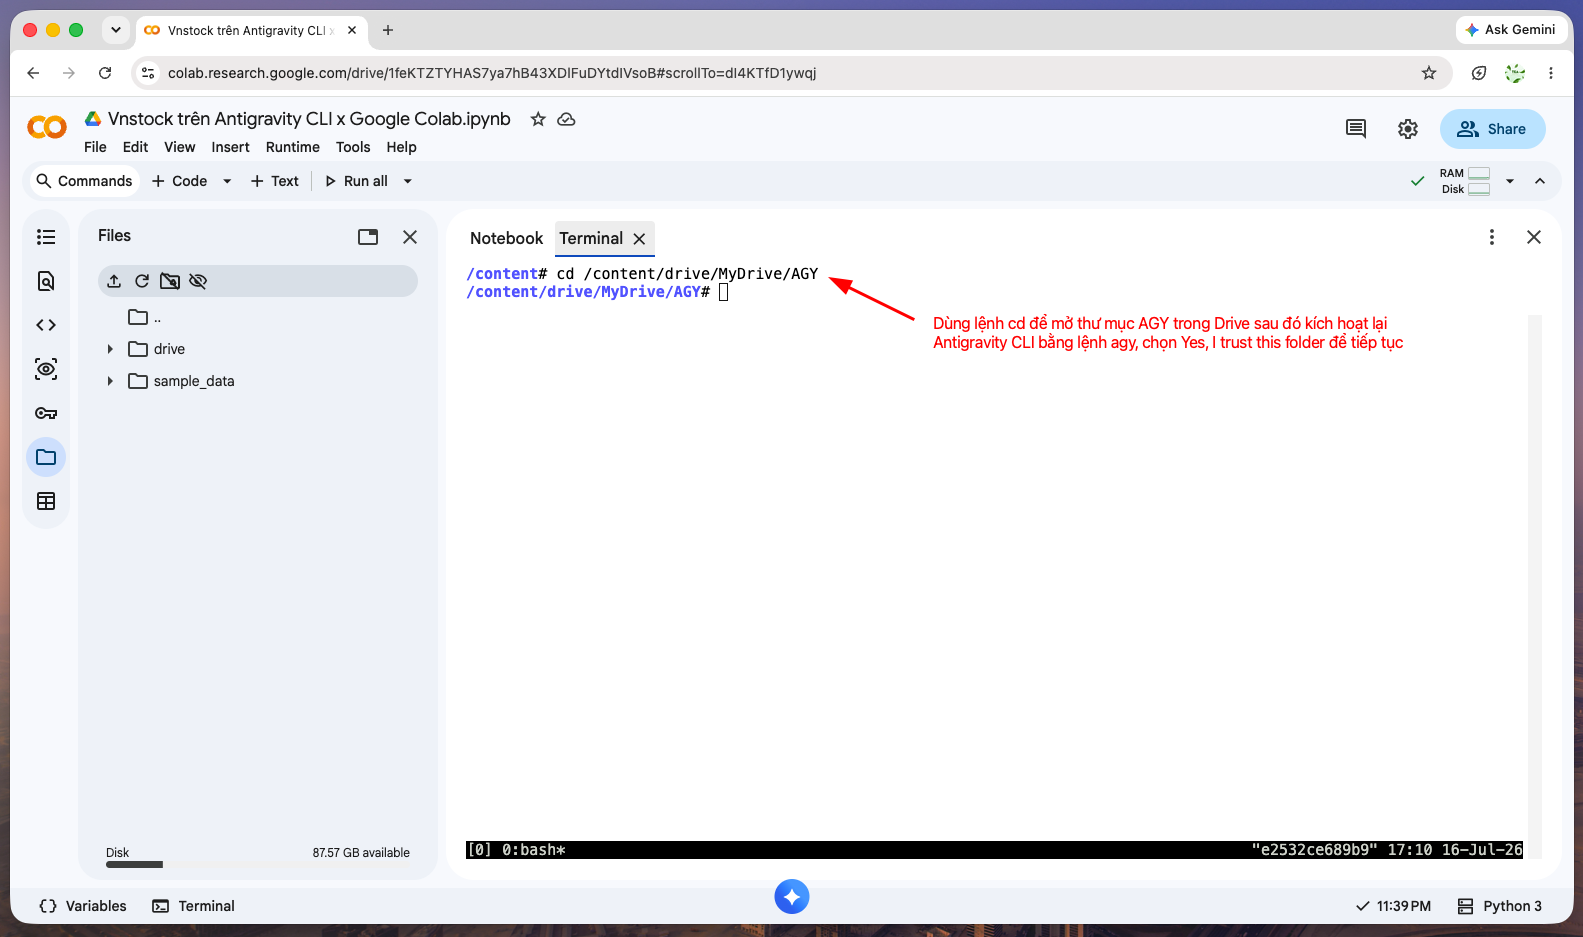
Task: Collapse the header with the up chevron
Action: click(x=1540, y=181)
